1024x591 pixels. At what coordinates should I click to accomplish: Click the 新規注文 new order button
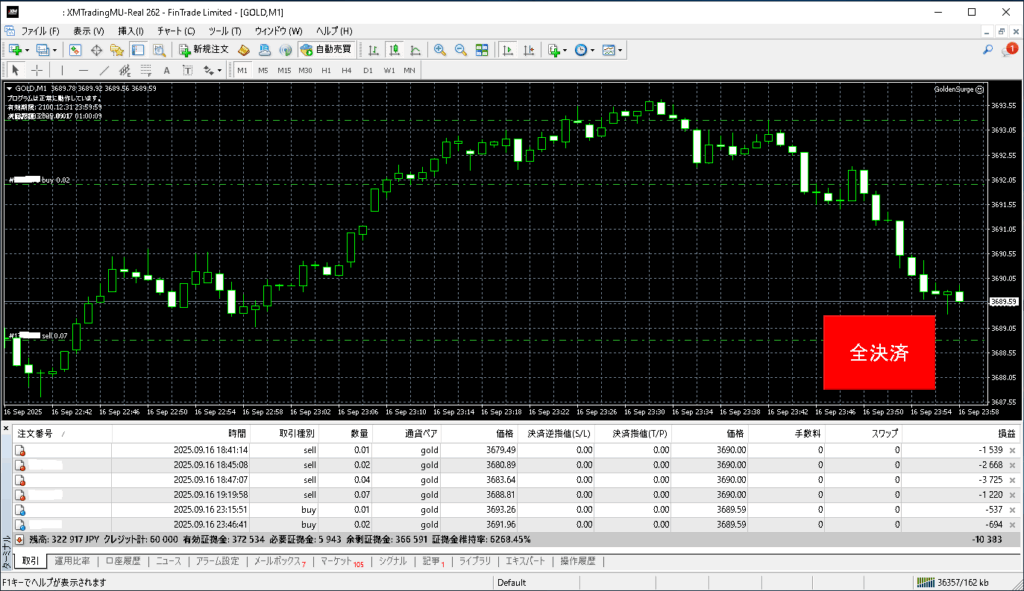pyautogui.click(x=204, y=50)
